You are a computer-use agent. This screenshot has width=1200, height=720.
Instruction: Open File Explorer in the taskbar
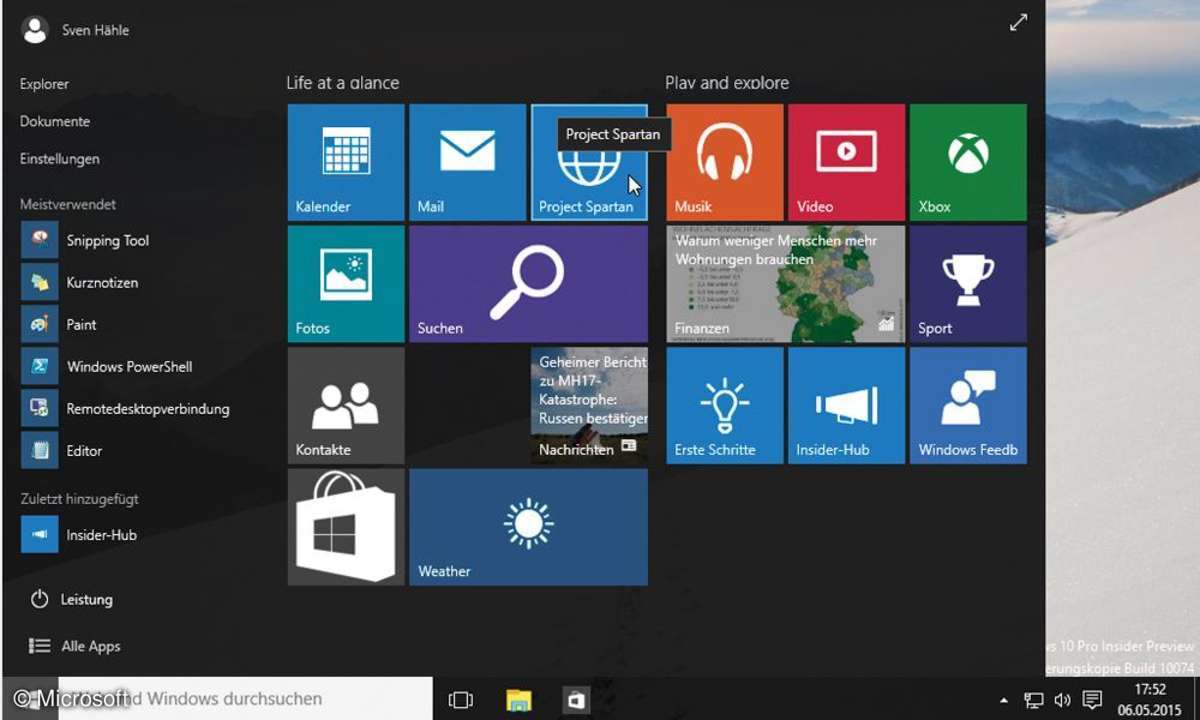point(518,699)
